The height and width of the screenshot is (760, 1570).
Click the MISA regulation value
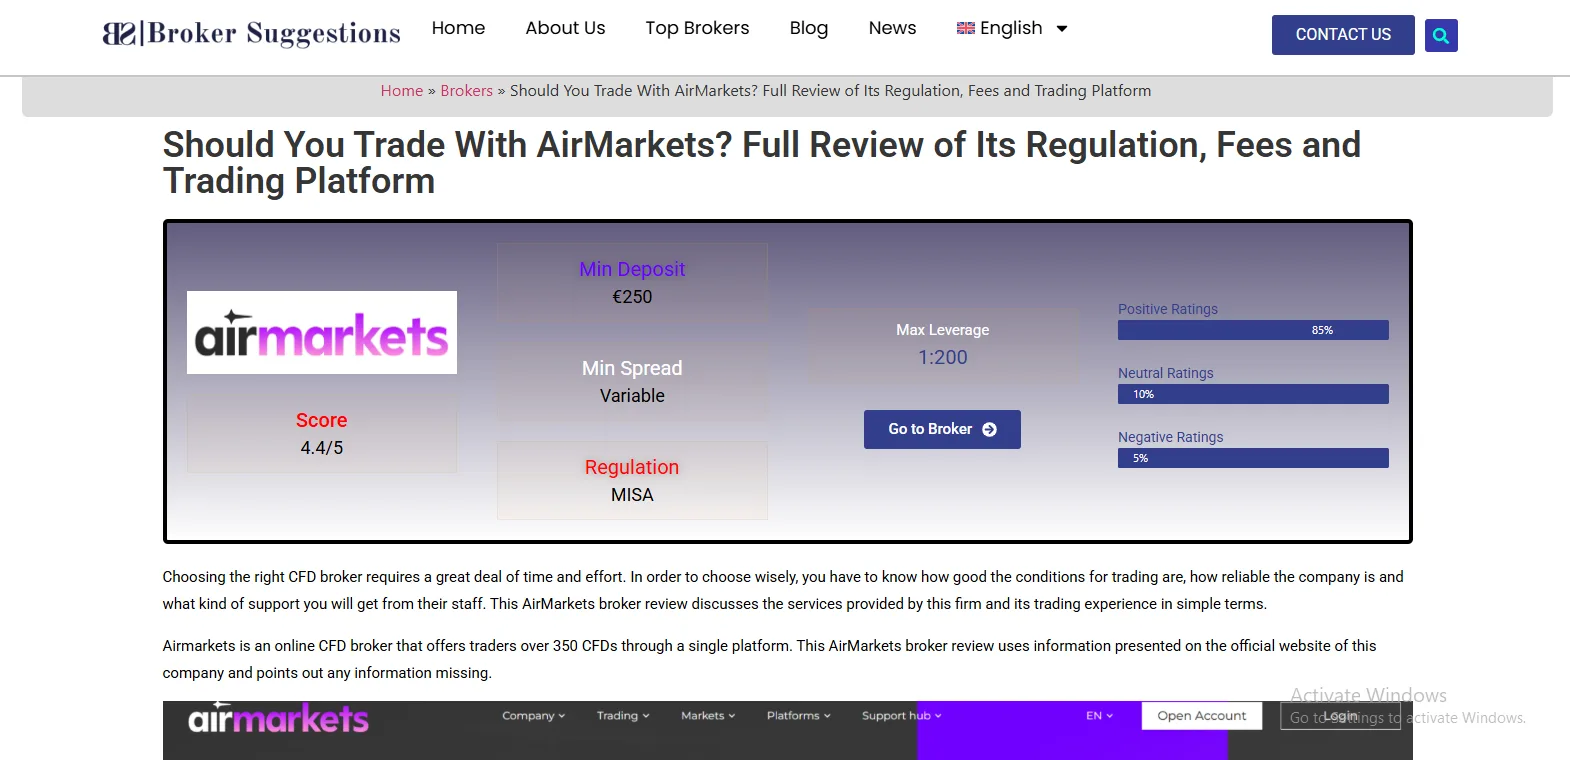(632, 495)
